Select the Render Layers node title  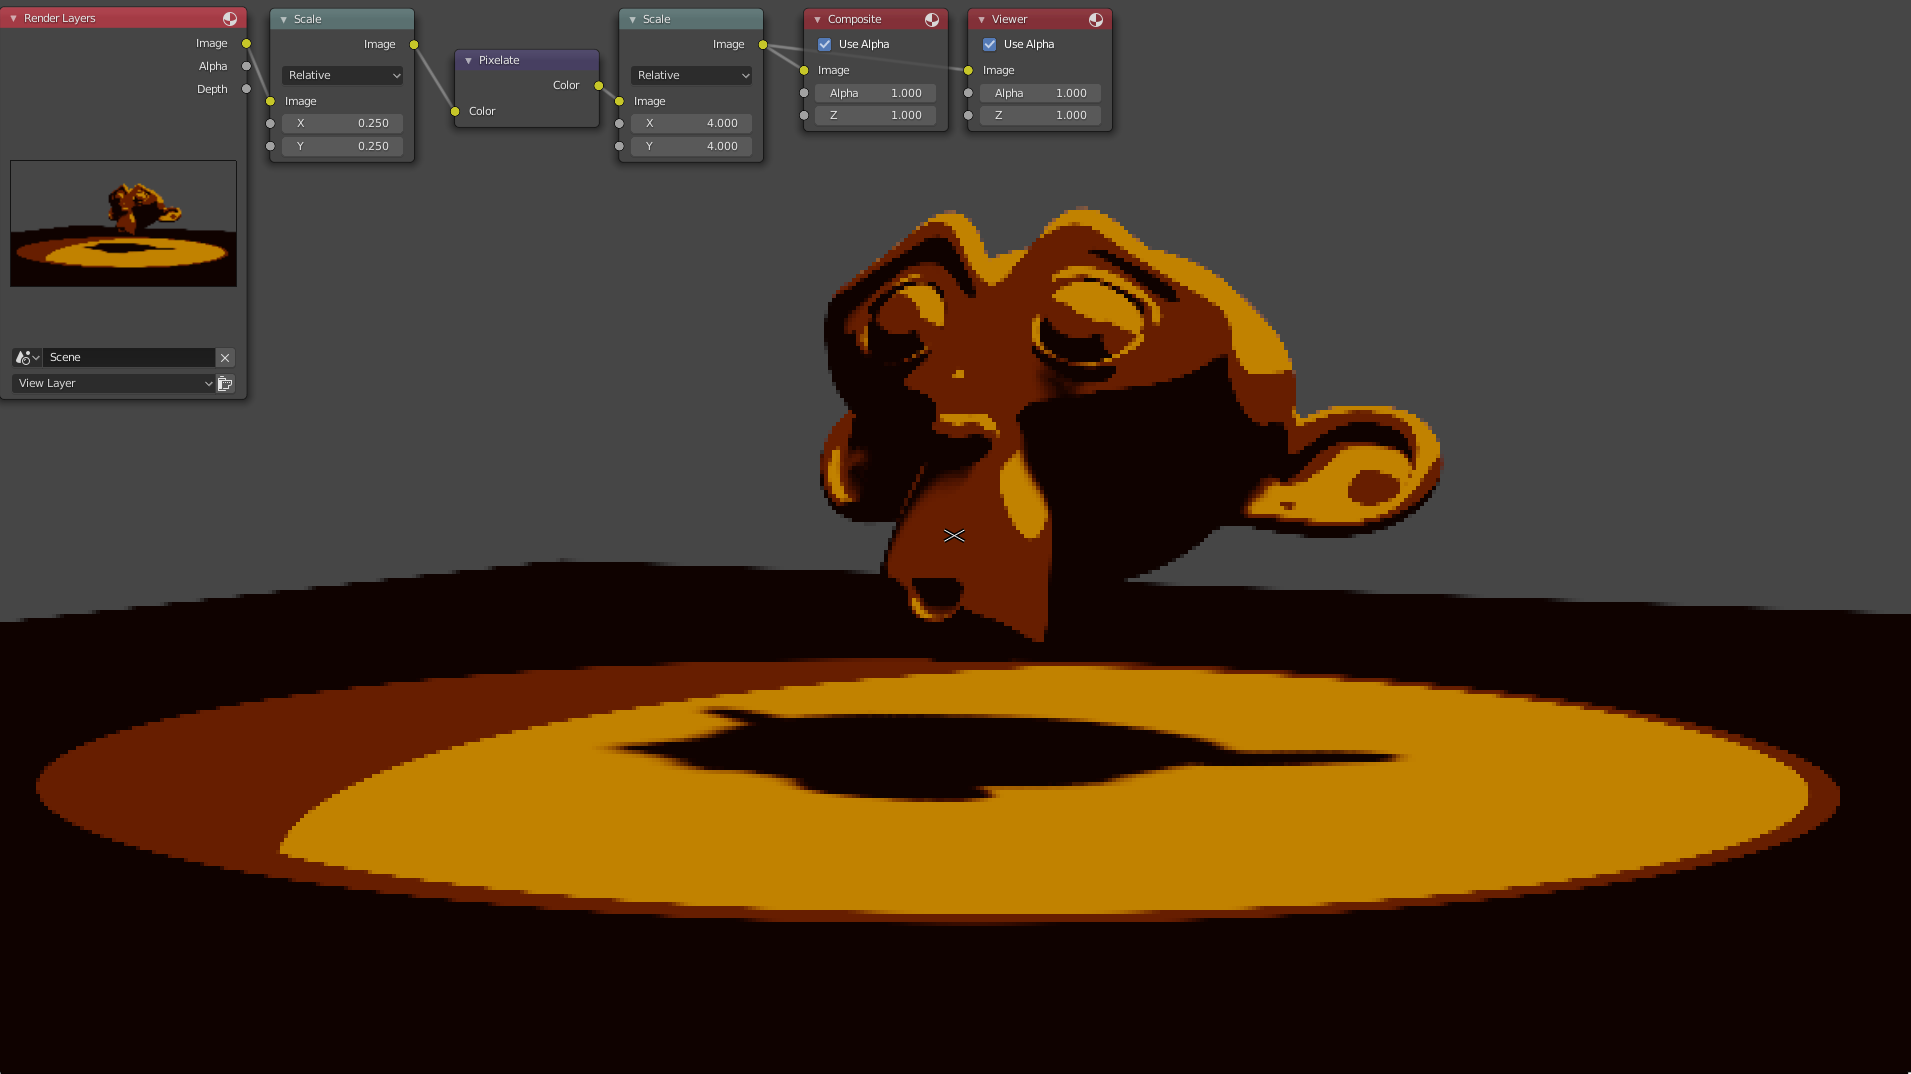pos(59,18)
